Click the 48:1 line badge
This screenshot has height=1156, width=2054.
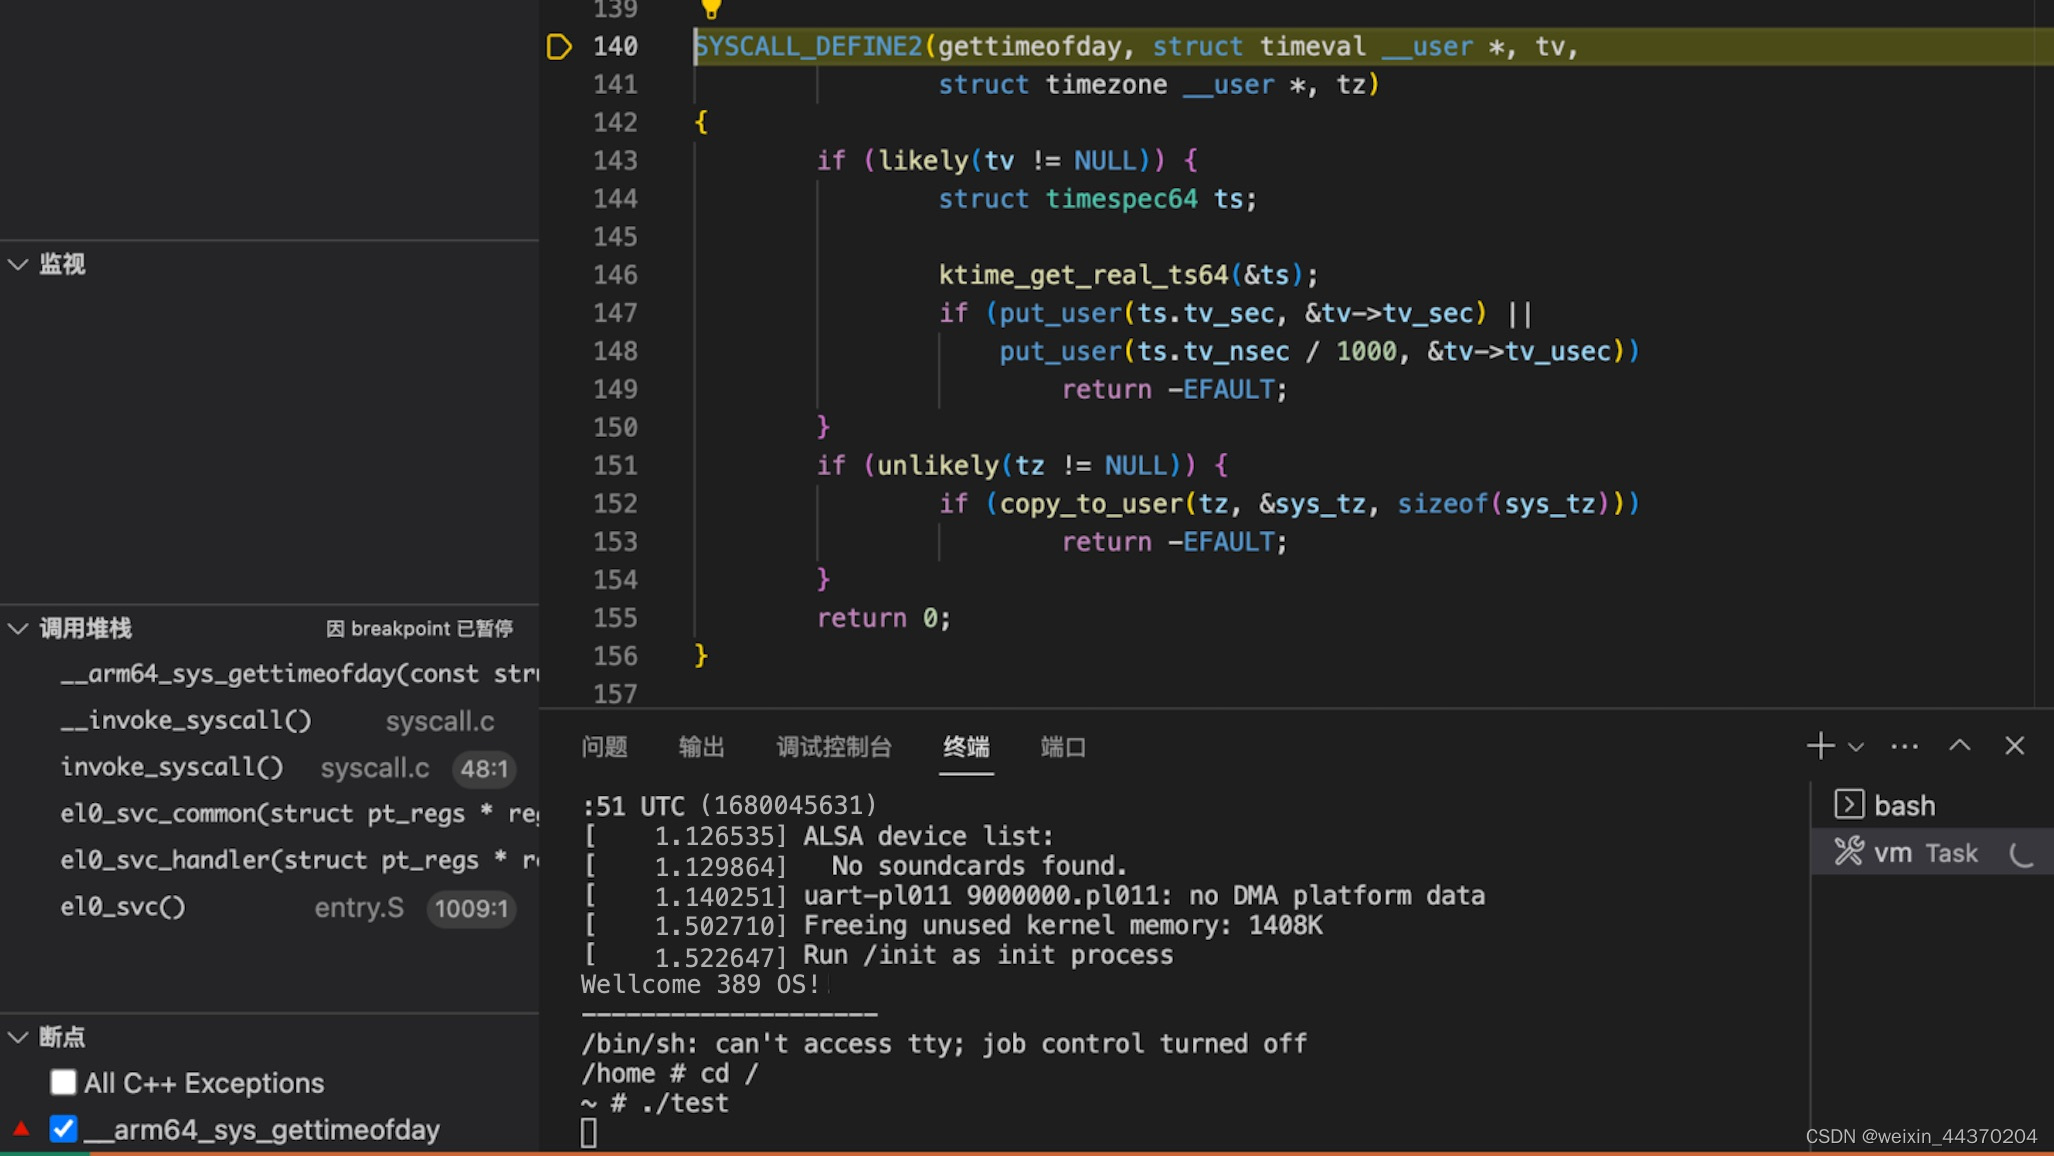pyautogui.click(x=484, y=768)
